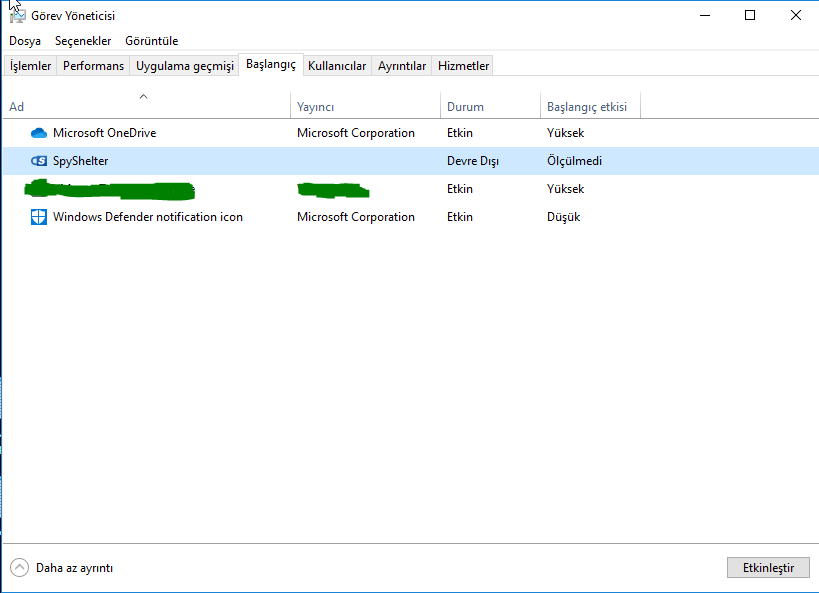Sort by the Ad column header
The image size is (819, 593).
(146, 104)
